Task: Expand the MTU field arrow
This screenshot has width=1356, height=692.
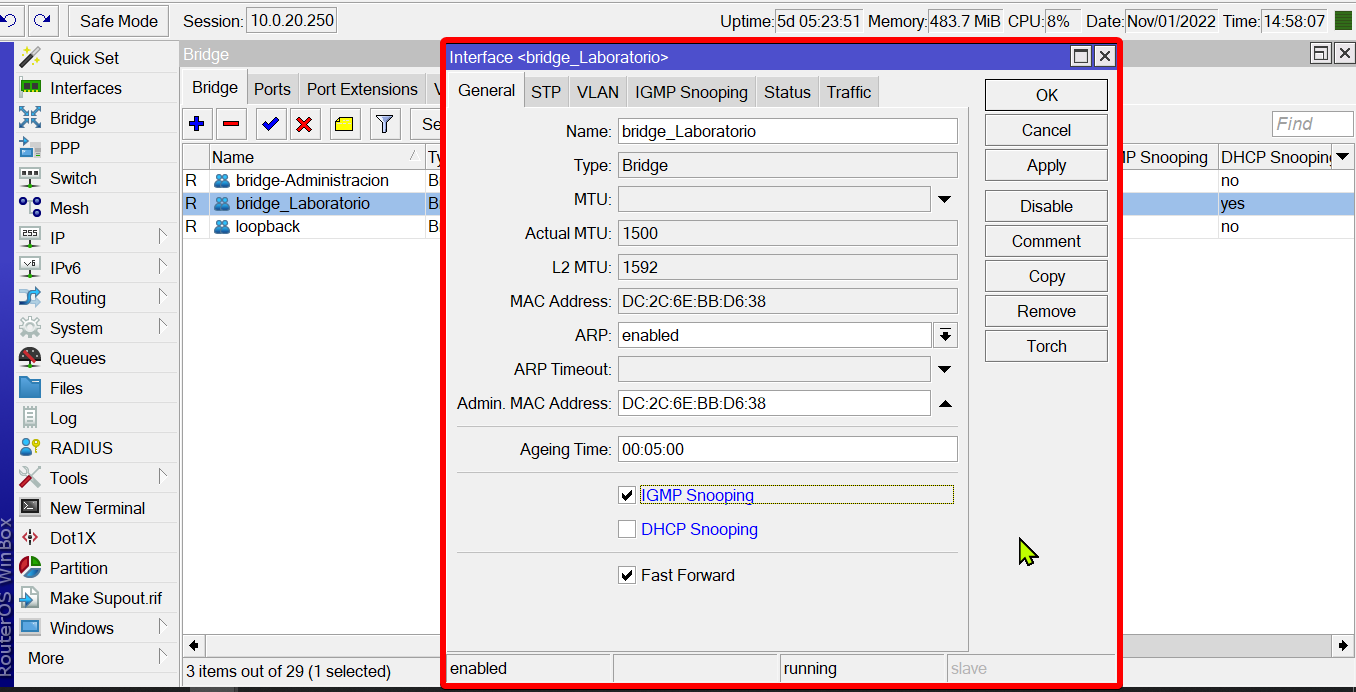Action: point(945,200)
